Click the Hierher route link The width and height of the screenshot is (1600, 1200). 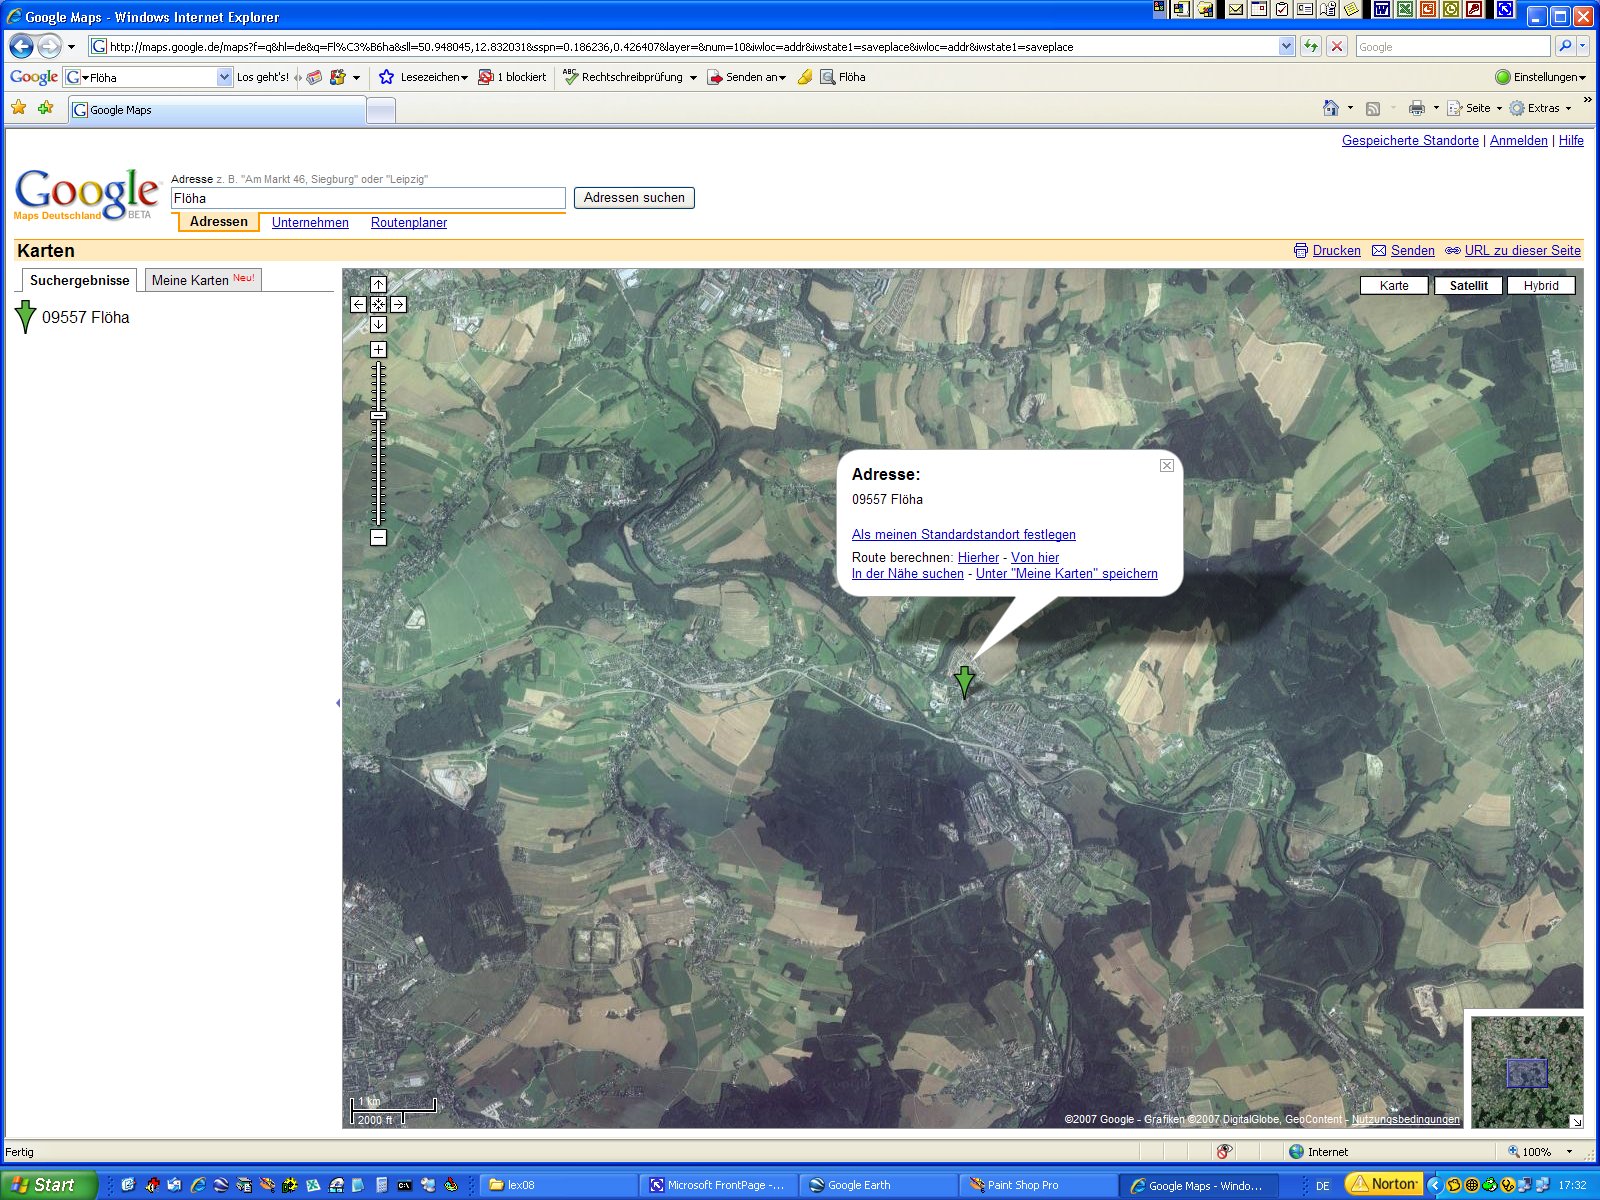tap(978, 558)
